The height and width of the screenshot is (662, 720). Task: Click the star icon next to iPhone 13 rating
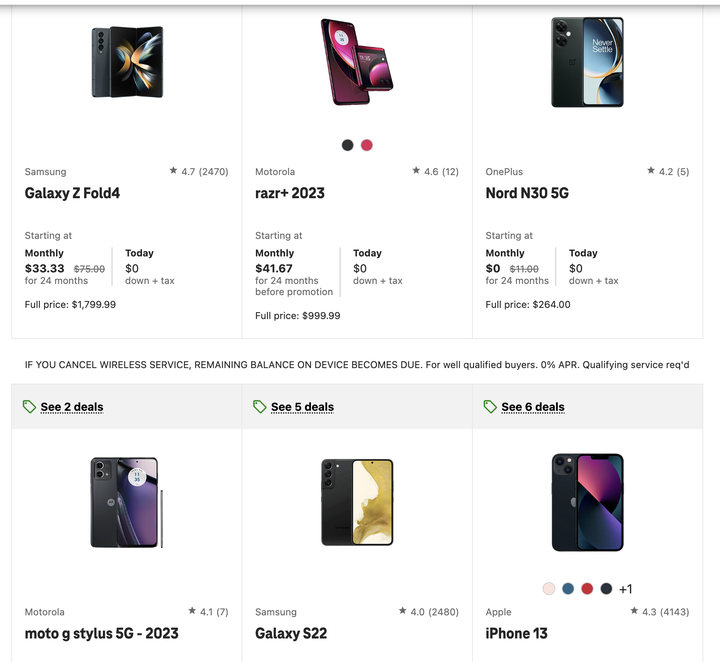[x=634, y=611]
